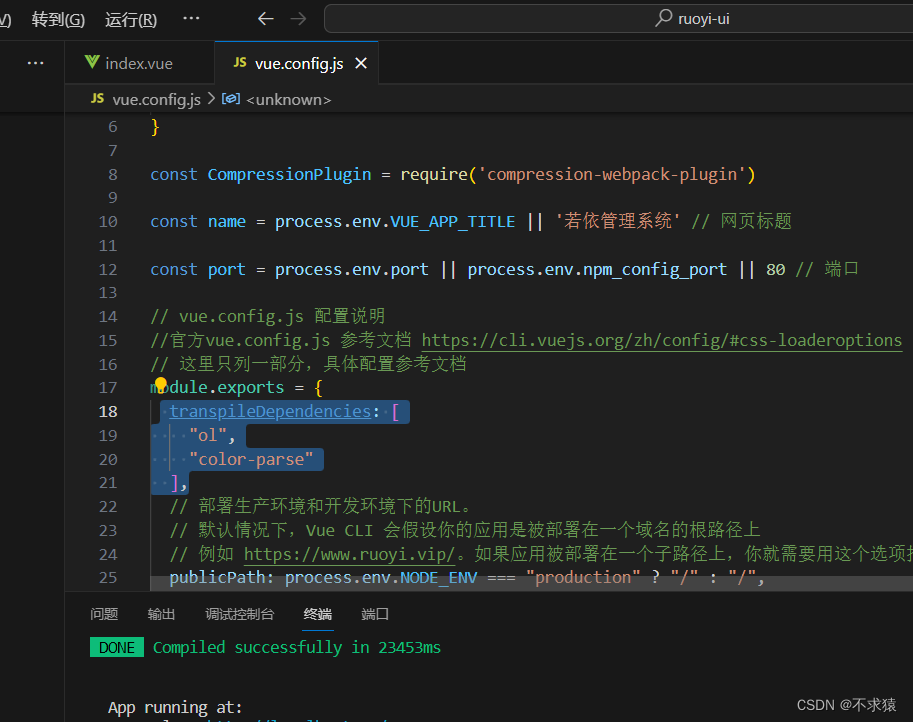Click VUE_APP_TITLE on line 10
Image resolution: width=913 pixels, height=722 pixels.
tap(453, 222)
